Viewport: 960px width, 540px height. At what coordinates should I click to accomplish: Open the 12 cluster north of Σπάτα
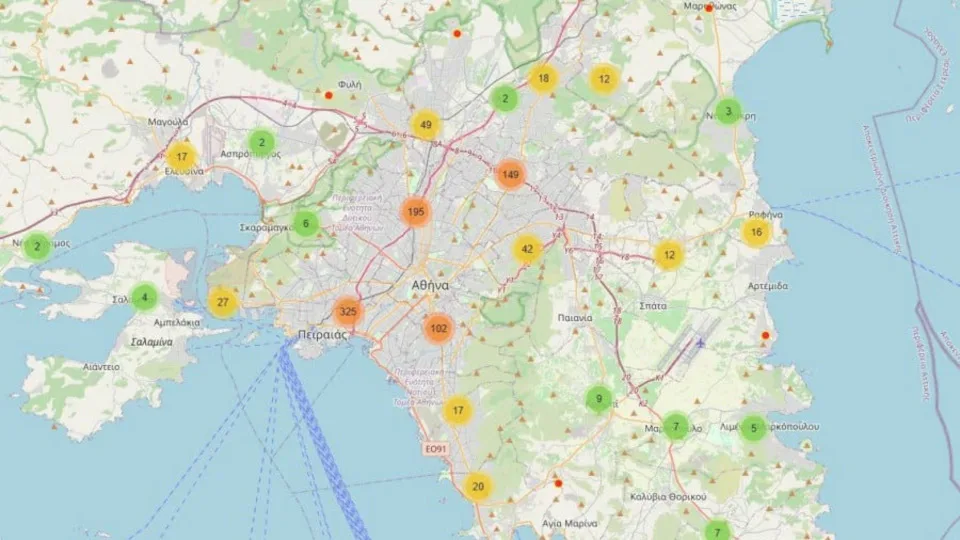[x=669, y=255]
